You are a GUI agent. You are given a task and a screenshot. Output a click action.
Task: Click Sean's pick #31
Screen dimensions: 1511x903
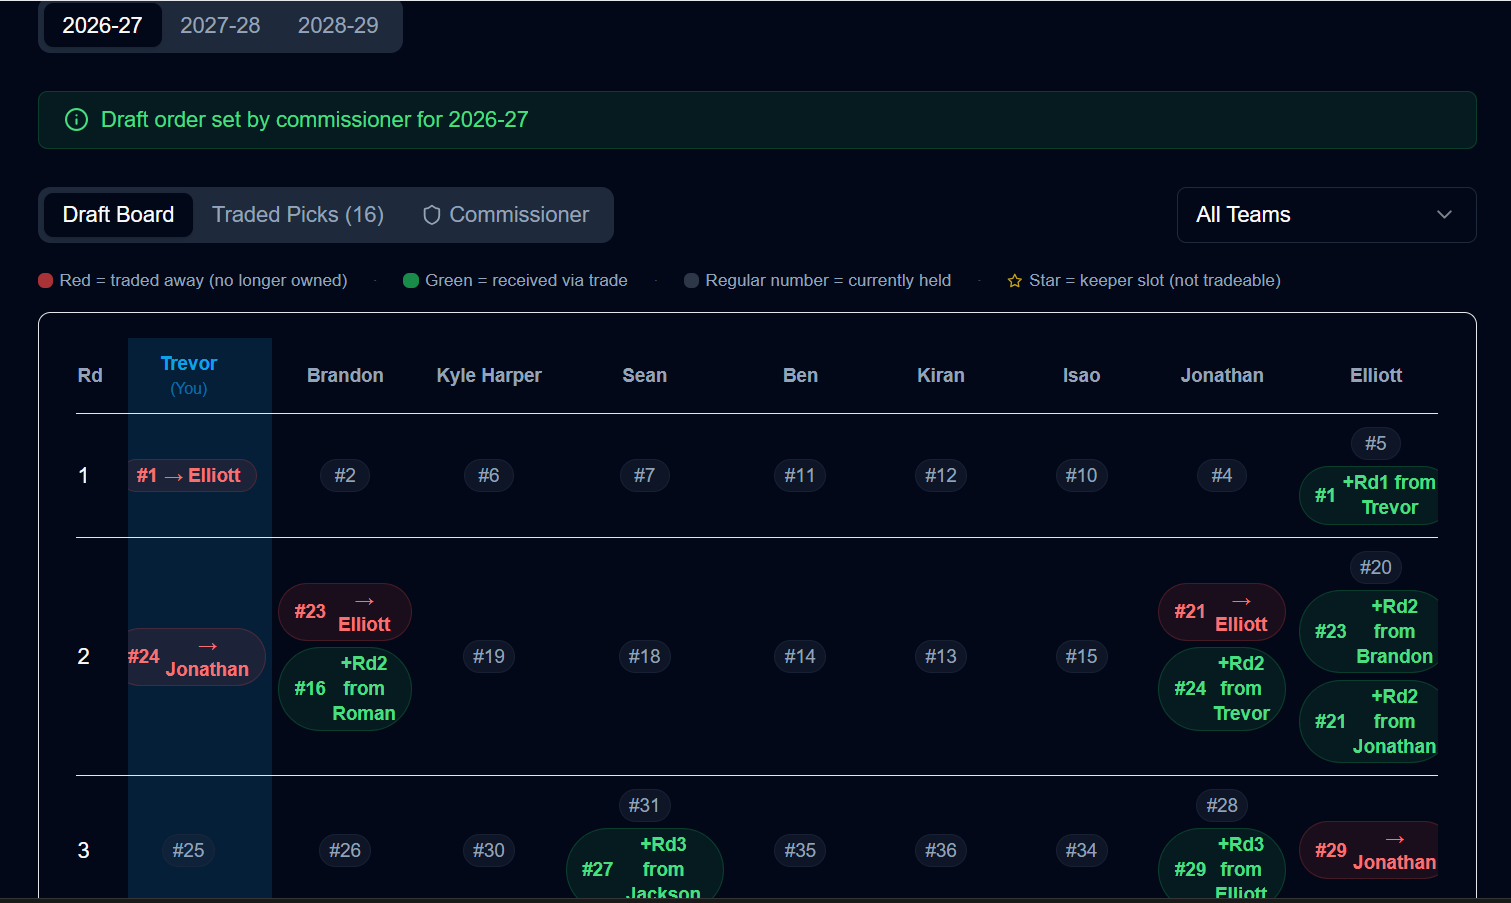click(644, 806)
